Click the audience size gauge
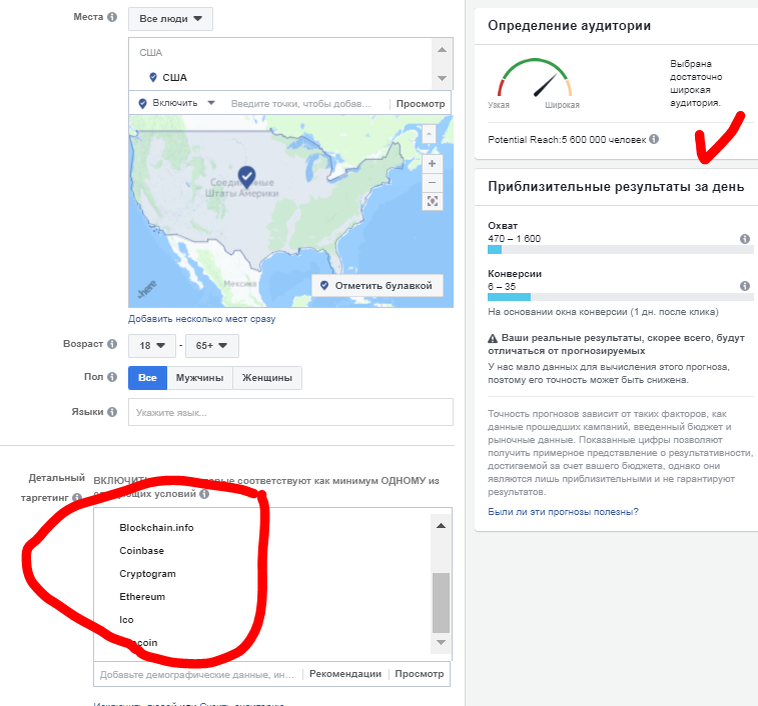Image resolution: width=758 pixels, height=706 pixels. click(x=535, y=78)
